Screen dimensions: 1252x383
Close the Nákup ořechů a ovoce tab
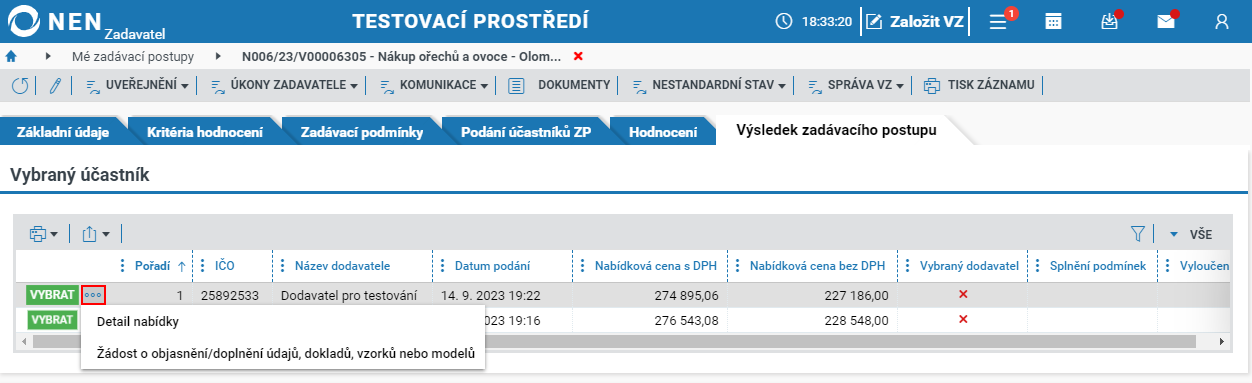(x=578, y=56)
